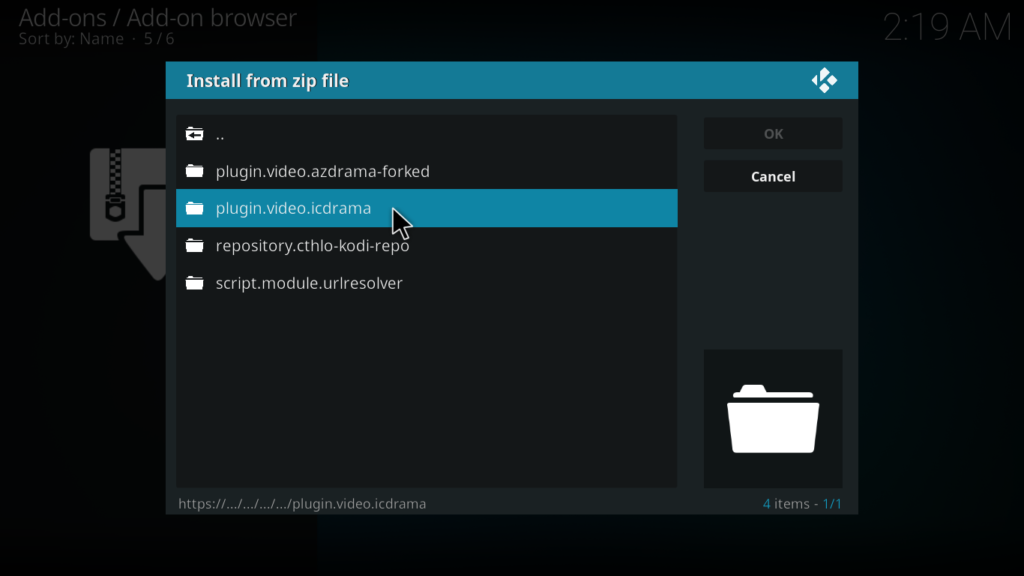Click folder icon beside plugin.video.azdrama-forked
1024x576 pixels.
point(194,171)
